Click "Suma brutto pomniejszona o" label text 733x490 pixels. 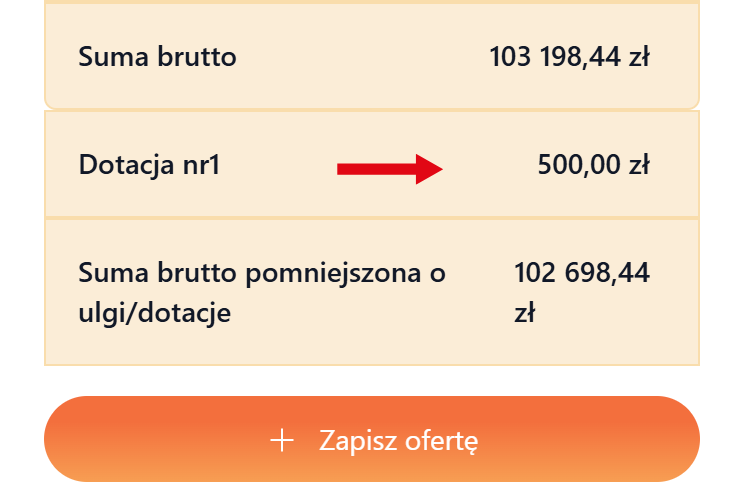[x=262, y=273]
